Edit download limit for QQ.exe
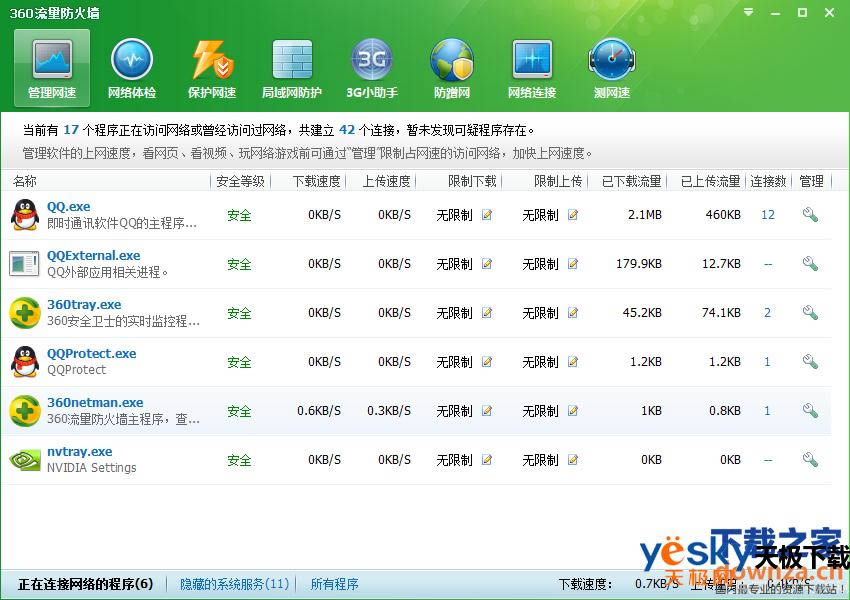Viewport: 850px width, 600px height. (487, 215)
